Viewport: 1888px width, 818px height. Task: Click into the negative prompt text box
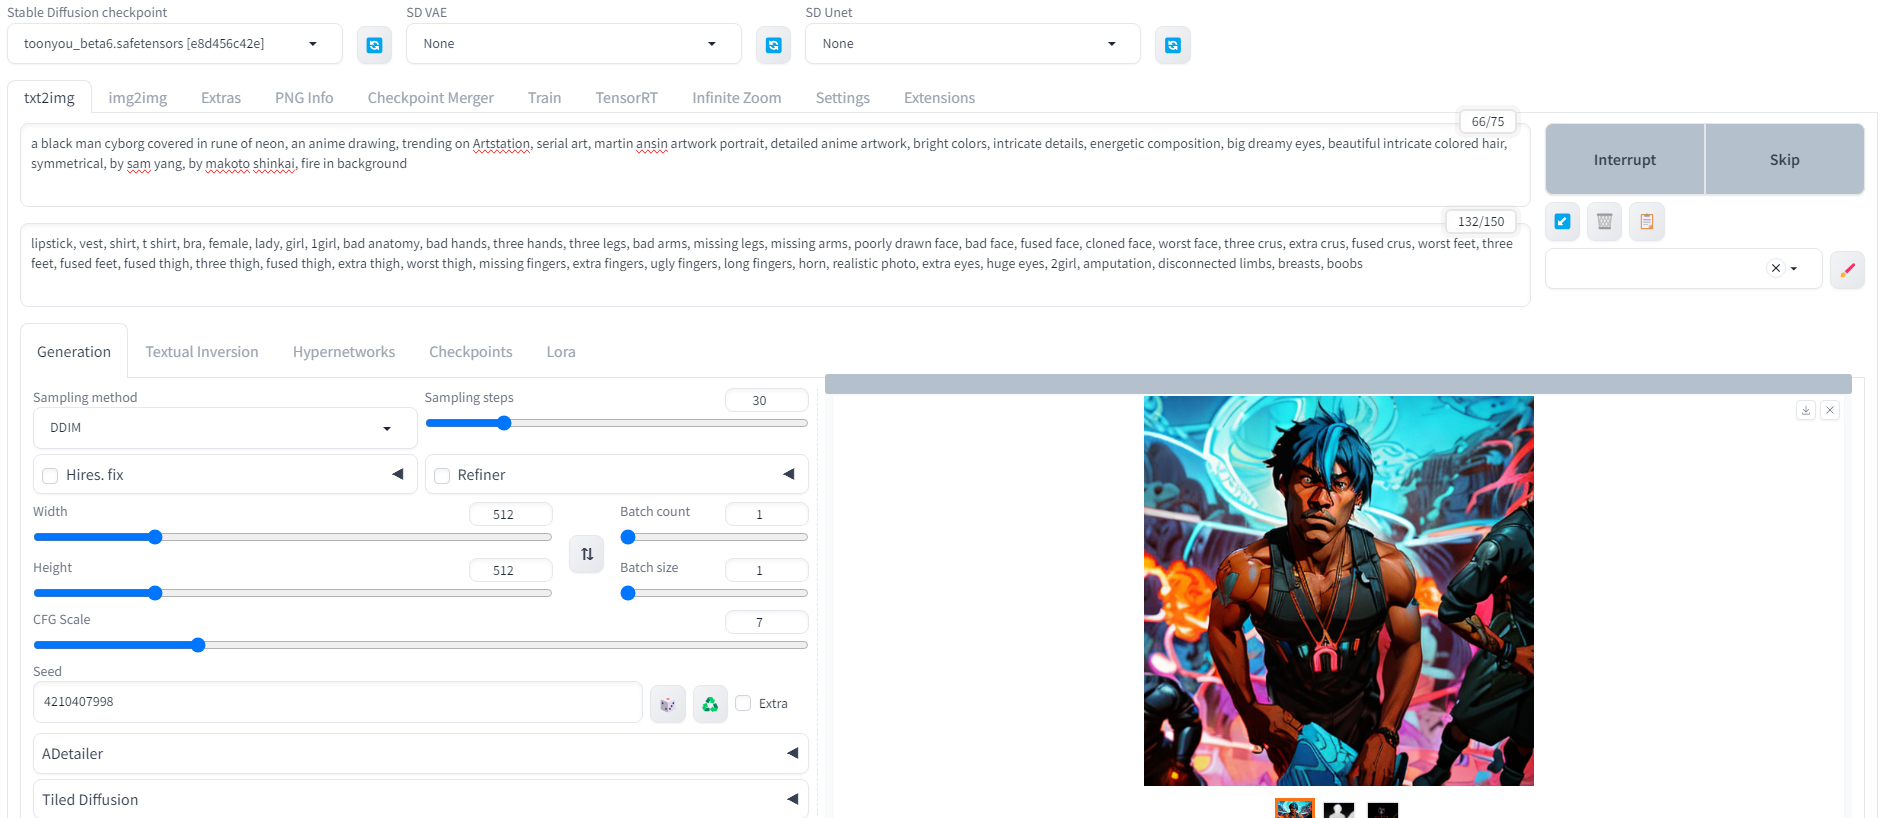tap(775, 265)
